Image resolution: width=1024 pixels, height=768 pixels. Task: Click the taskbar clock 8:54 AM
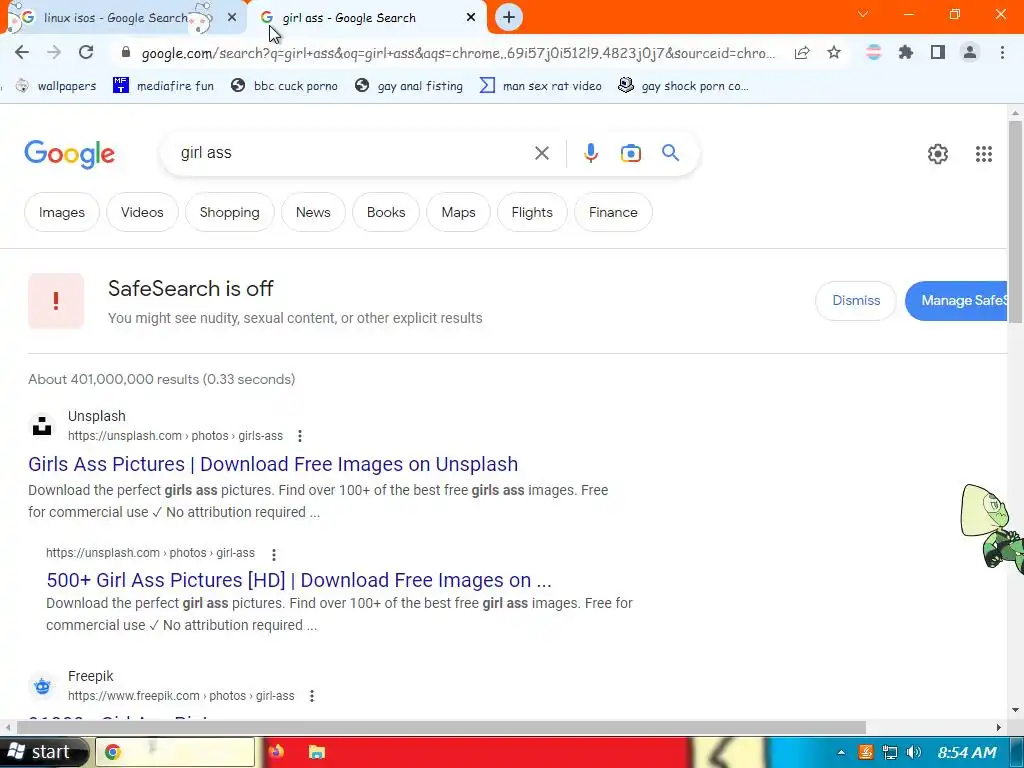[967, 752]
